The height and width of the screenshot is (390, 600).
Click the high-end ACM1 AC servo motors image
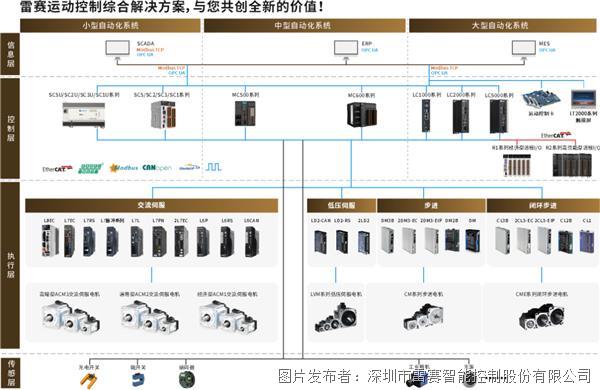[x=71, y=317]
